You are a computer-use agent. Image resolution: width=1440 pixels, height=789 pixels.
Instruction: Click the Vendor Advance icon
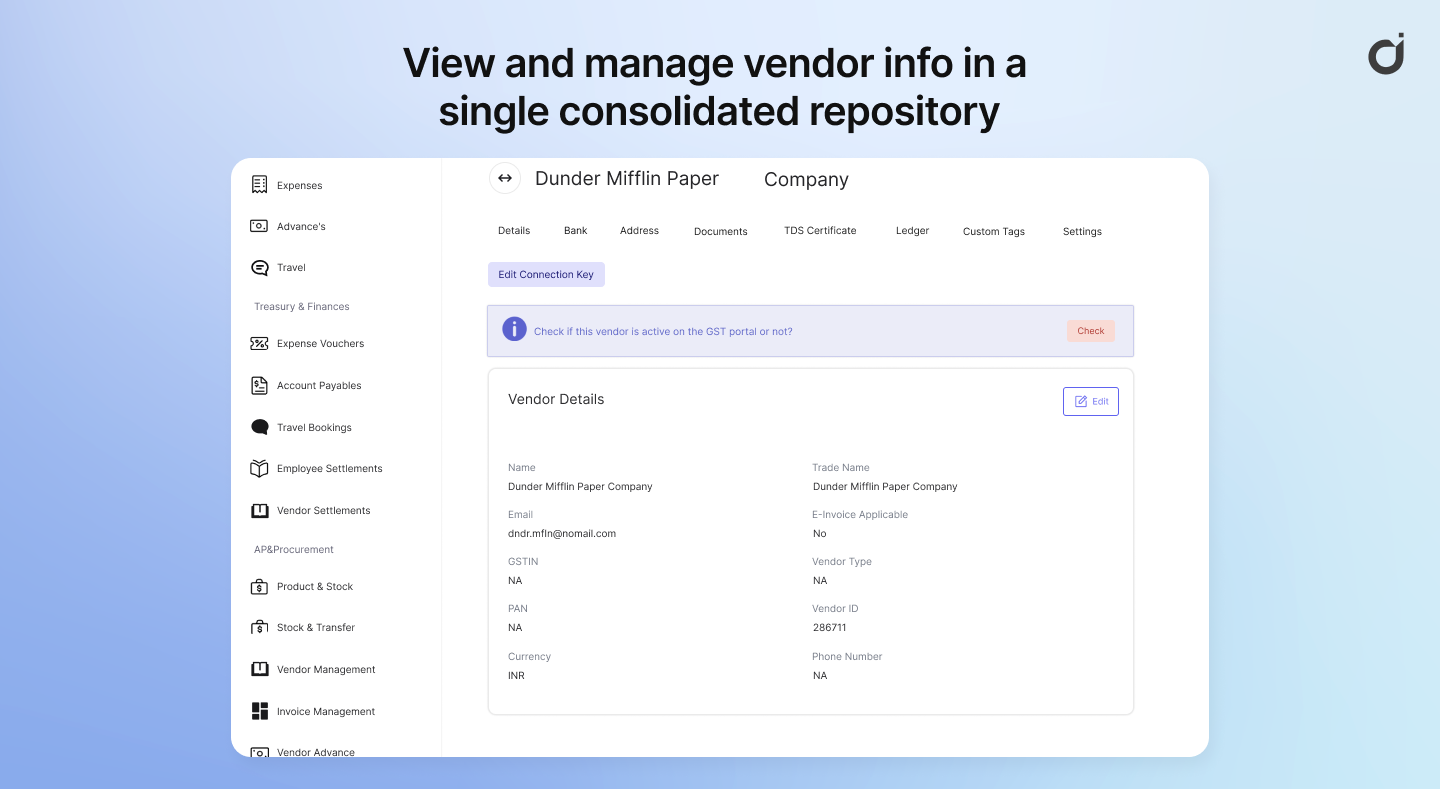(260, 752)
